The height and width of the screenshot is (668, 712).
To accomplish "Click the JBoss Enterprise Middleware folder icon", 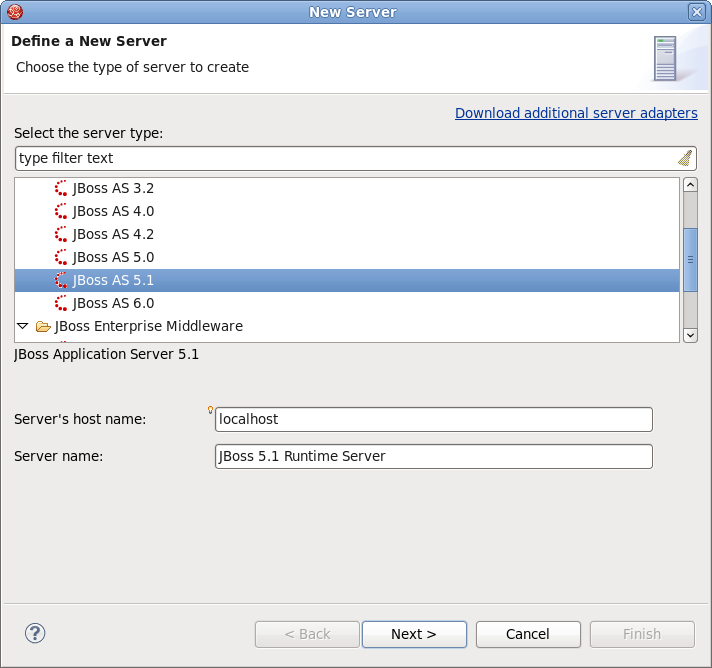I will coord(43,326).
